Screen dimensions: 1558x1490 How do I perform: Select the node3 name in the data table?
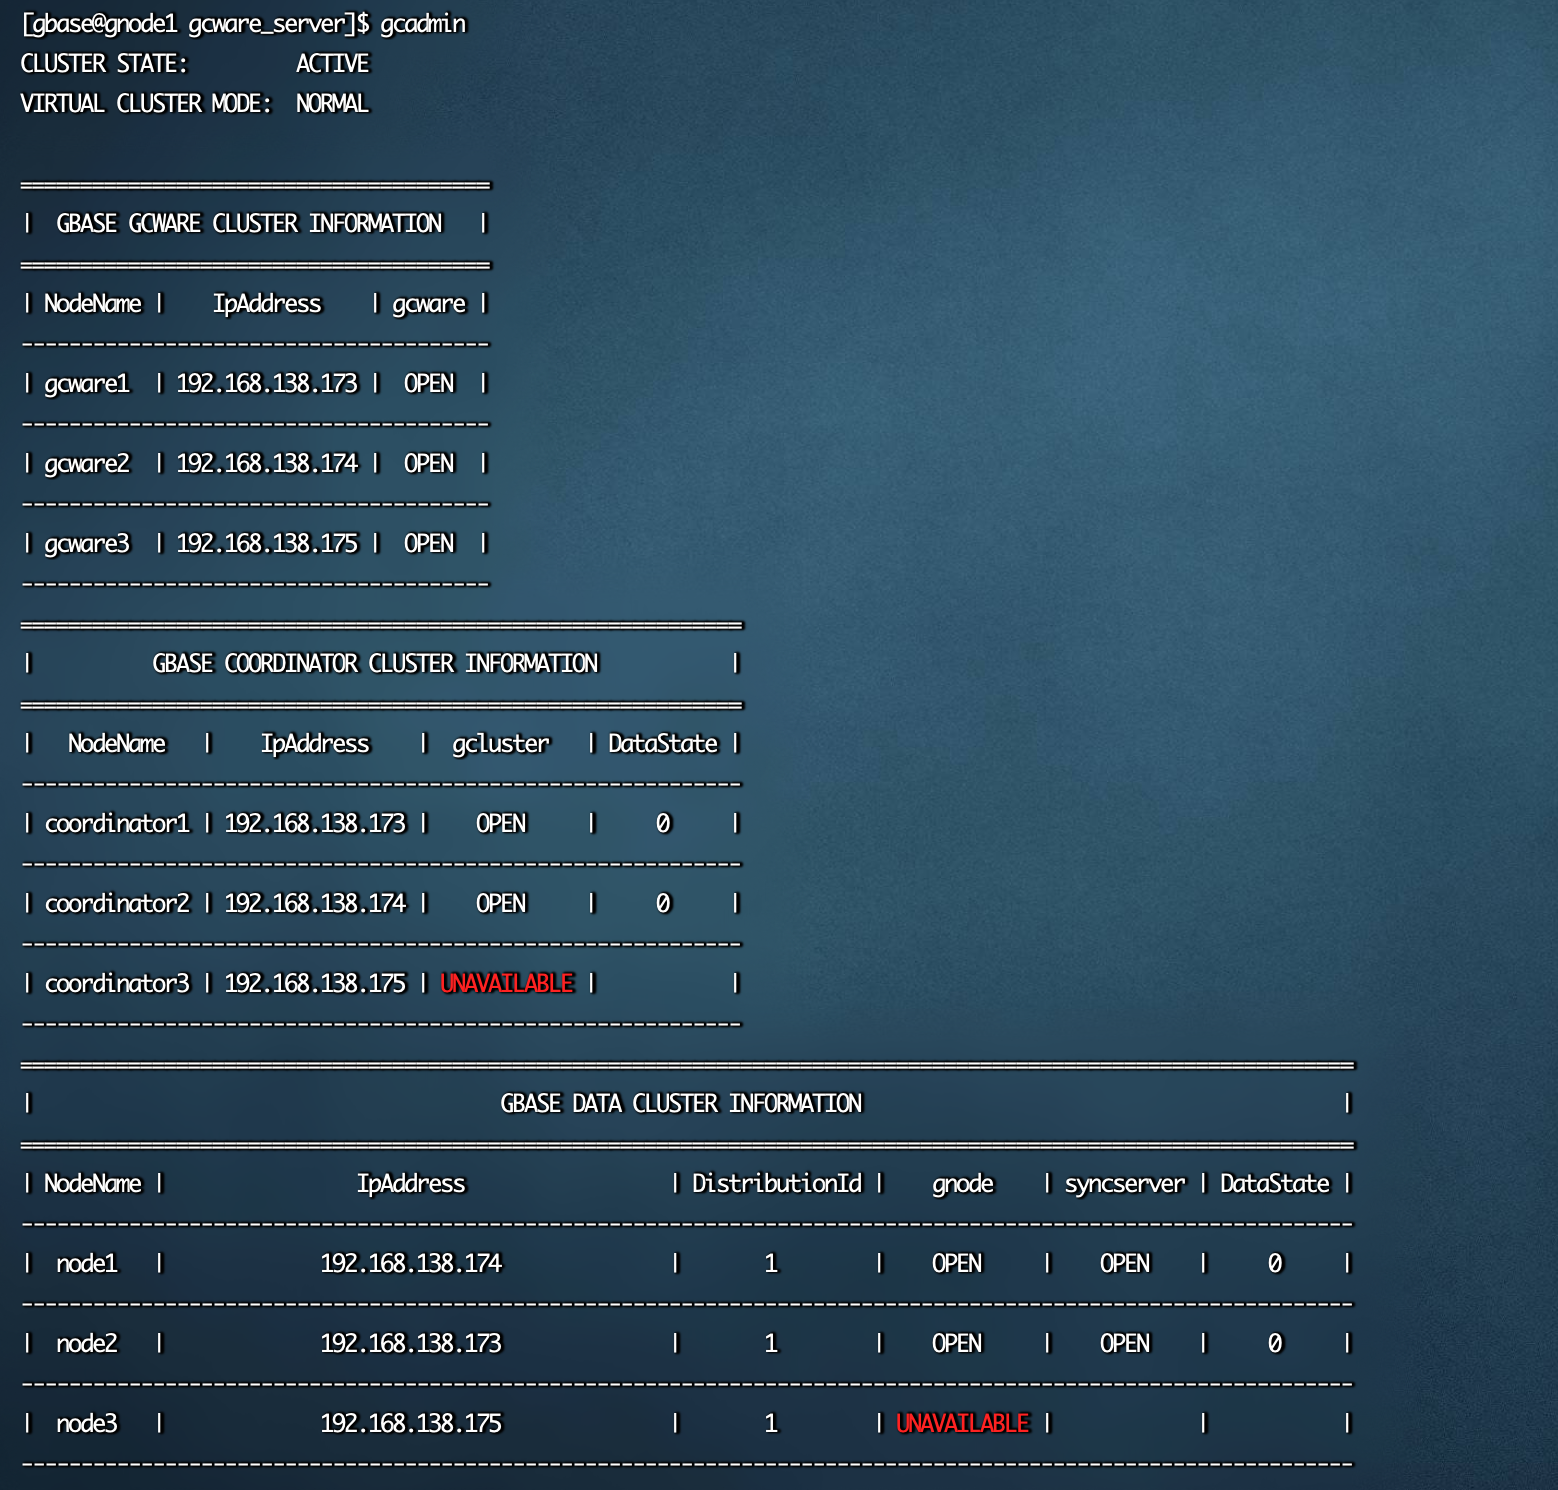pos(87,1424)
